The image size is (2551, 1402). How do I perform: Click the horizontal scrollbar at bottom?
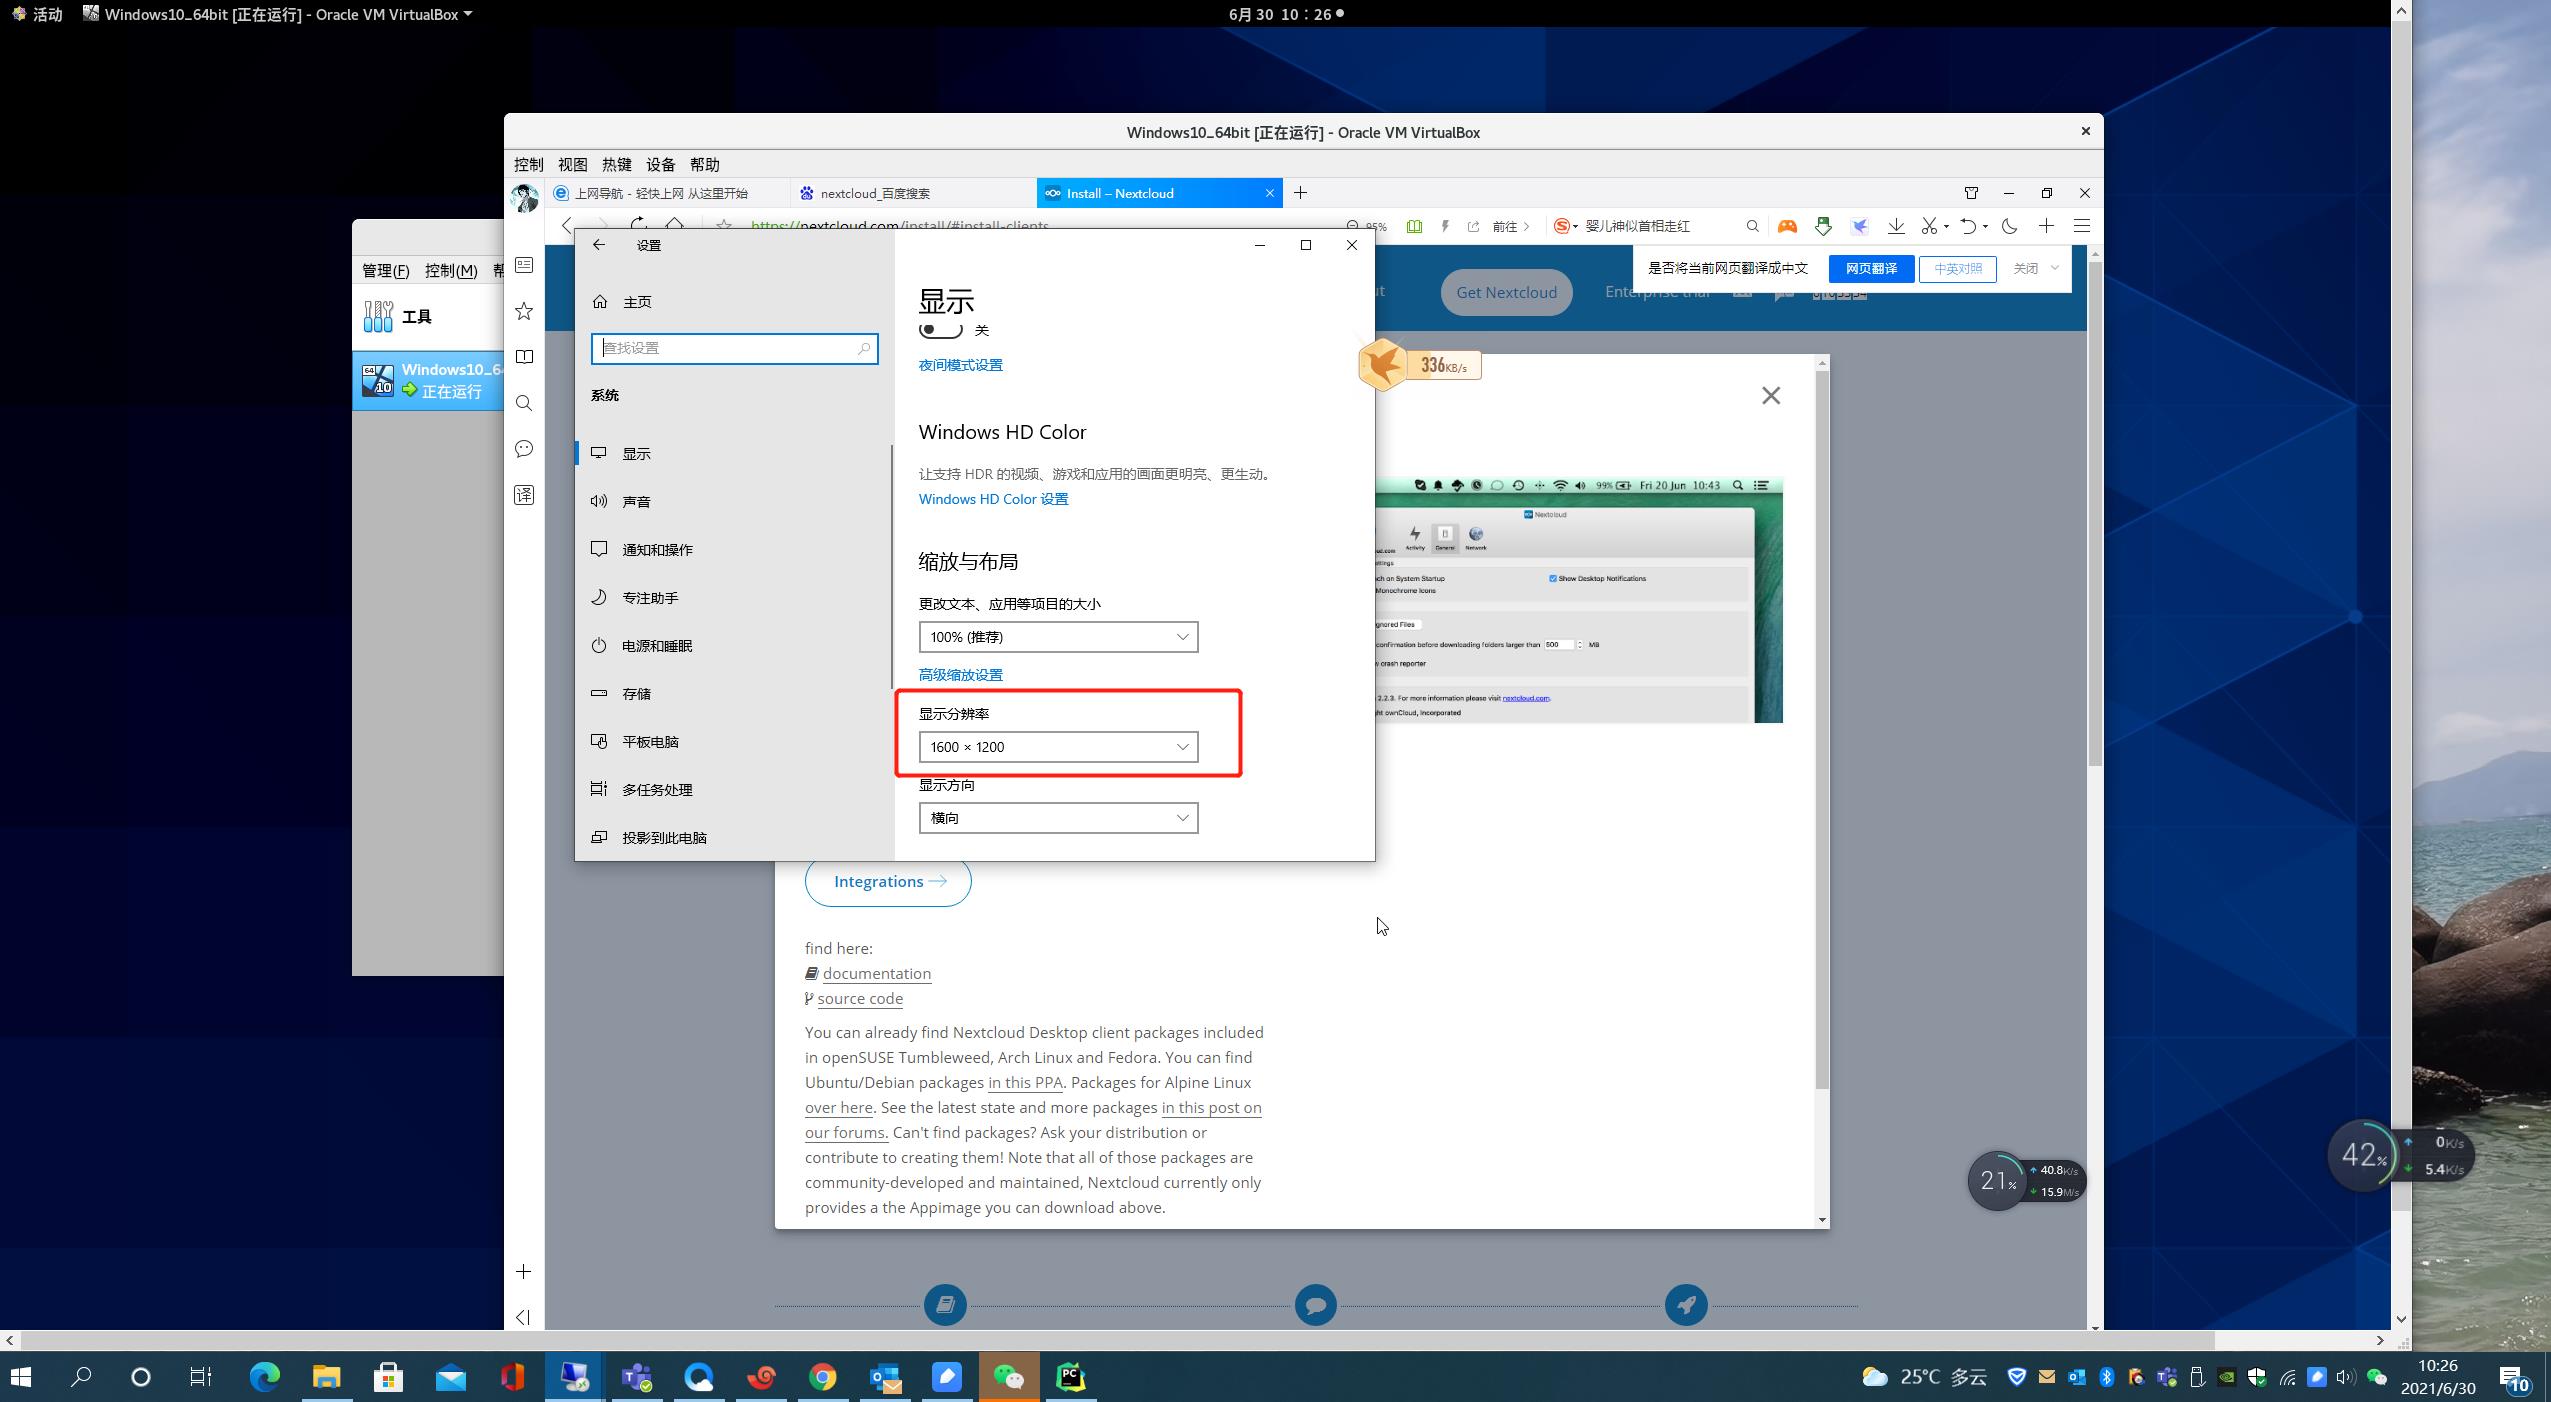pyautogui.click(x=1117, y=1340)
